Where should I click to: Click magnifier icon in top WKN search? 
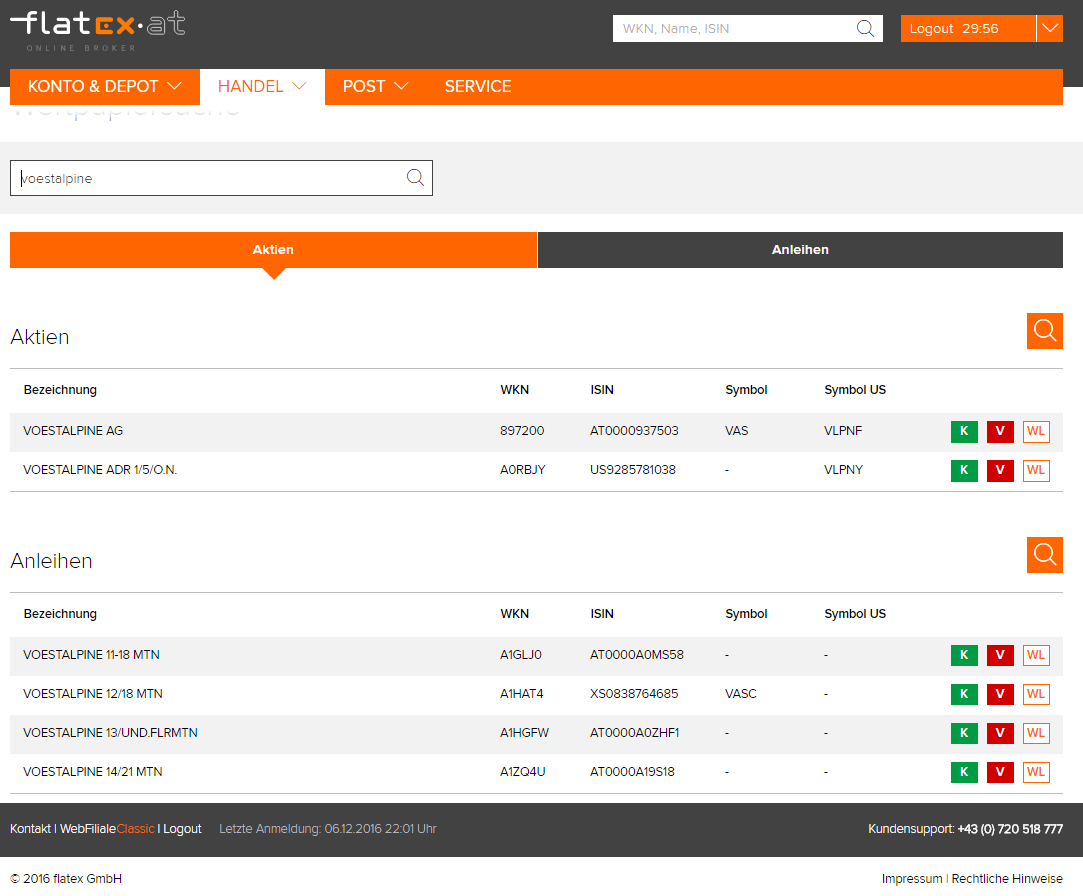click(x=865, y=28)
